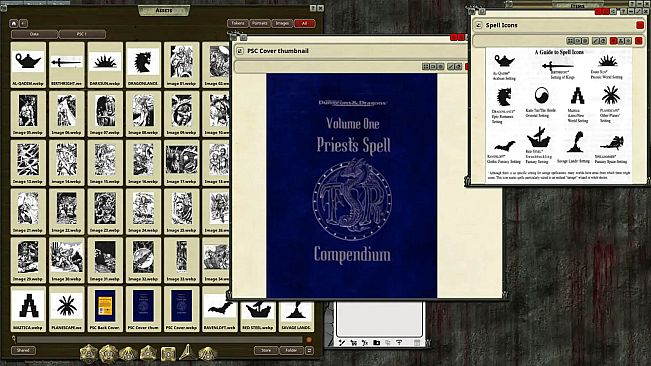Toggle the Portraits asset filter
This screenshot has width=651, height=366.
260,23
